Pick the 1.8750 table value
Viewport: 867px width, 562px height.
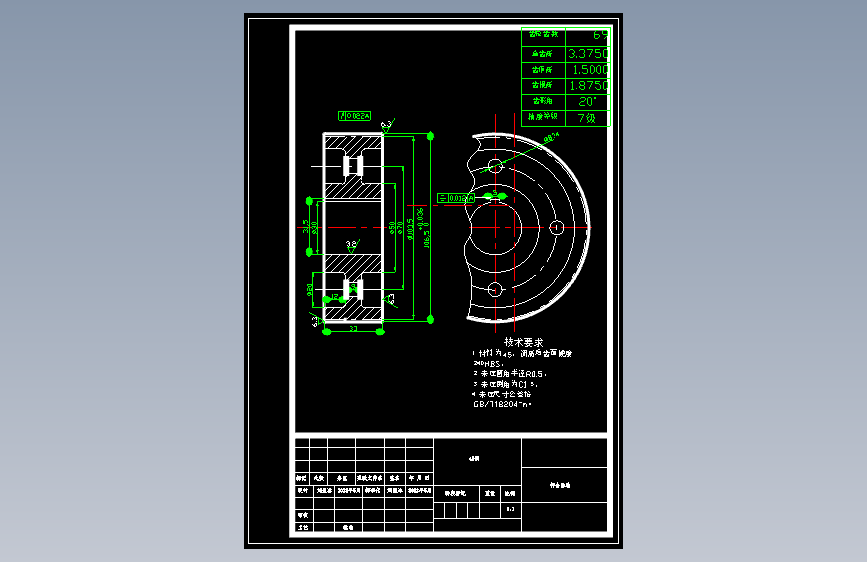click(x=589, y=86)
